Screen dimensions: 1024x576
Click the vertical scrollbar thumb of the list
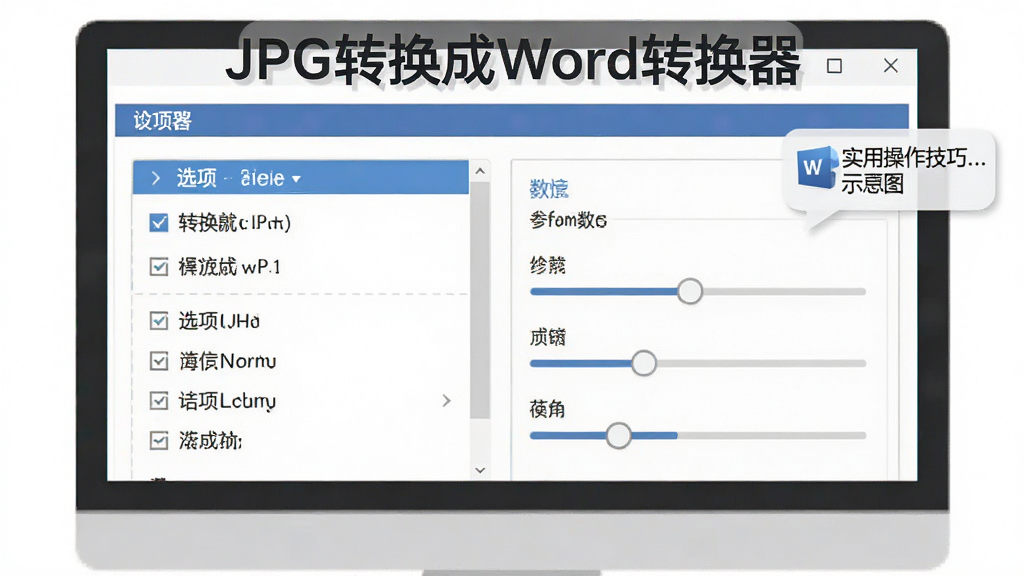480,300
